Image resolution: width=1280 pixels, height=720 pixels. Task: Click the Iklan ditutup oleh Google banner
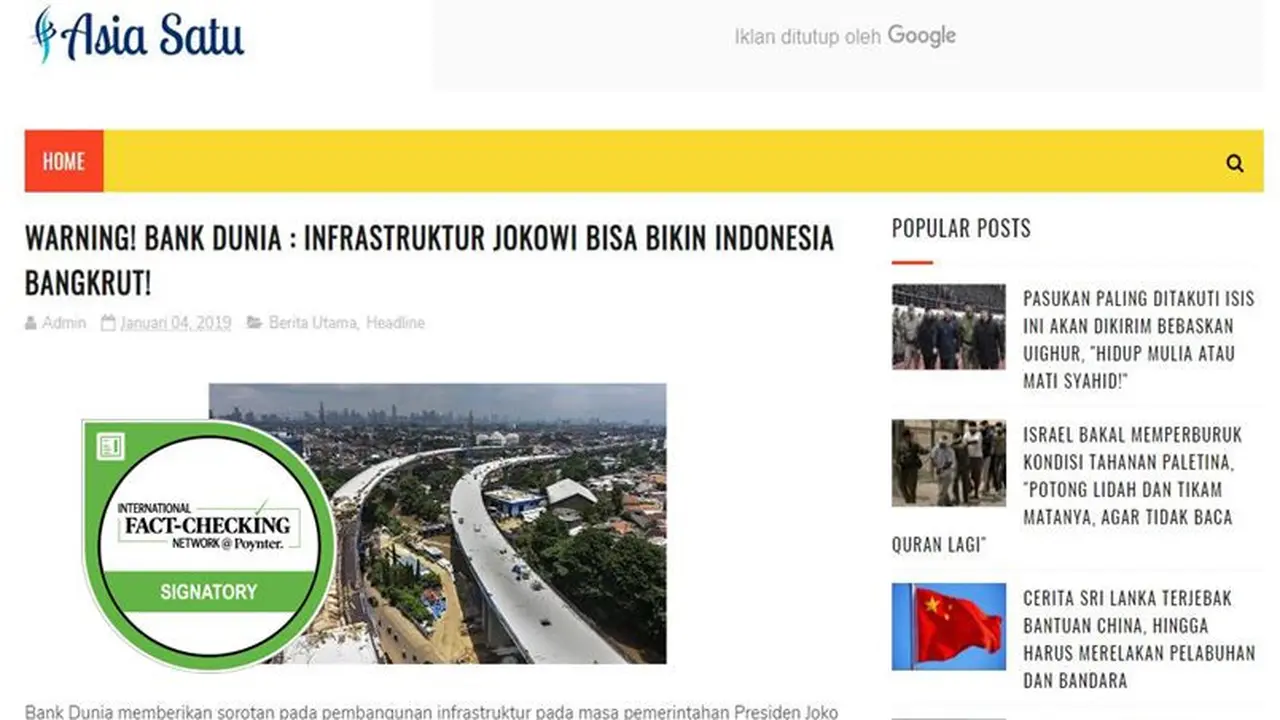click(848, 45)
